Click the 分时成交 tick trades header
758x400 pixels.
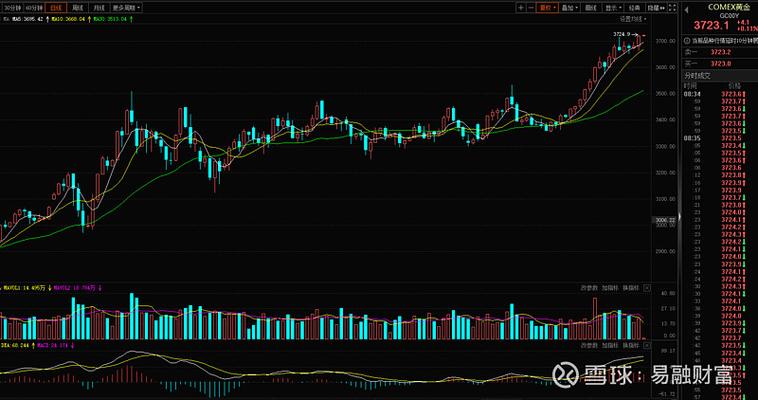697,75
